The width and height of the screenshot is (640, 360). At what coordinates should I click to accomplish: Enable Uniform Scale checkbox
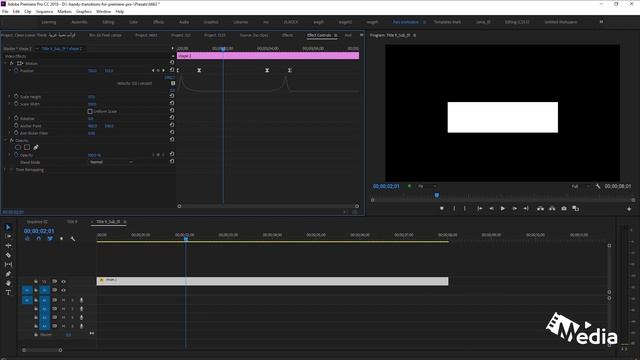coord(90,111)
